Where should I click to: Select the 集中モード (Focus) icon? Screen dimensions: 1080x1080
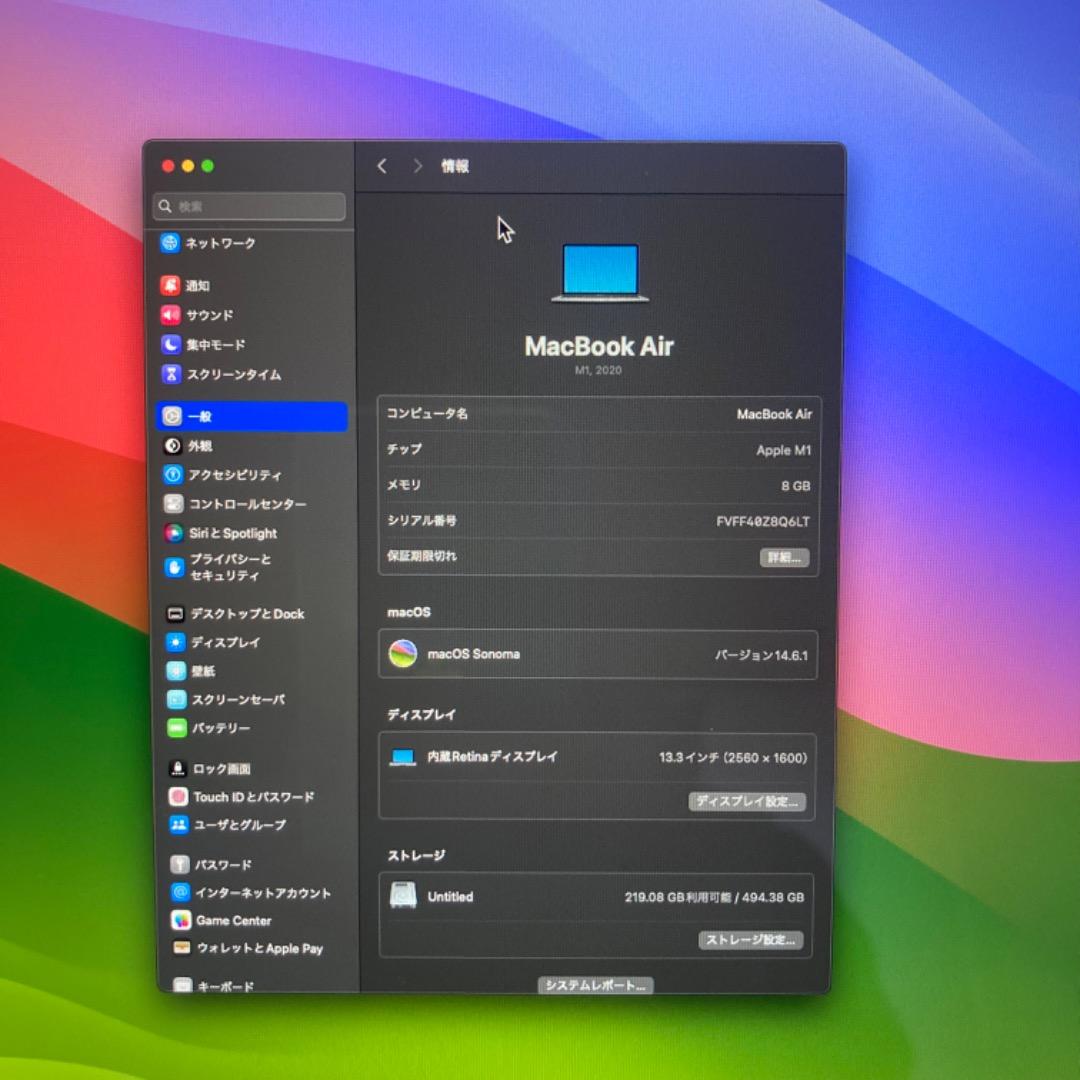pyautogui.click(x=170, y=345)
